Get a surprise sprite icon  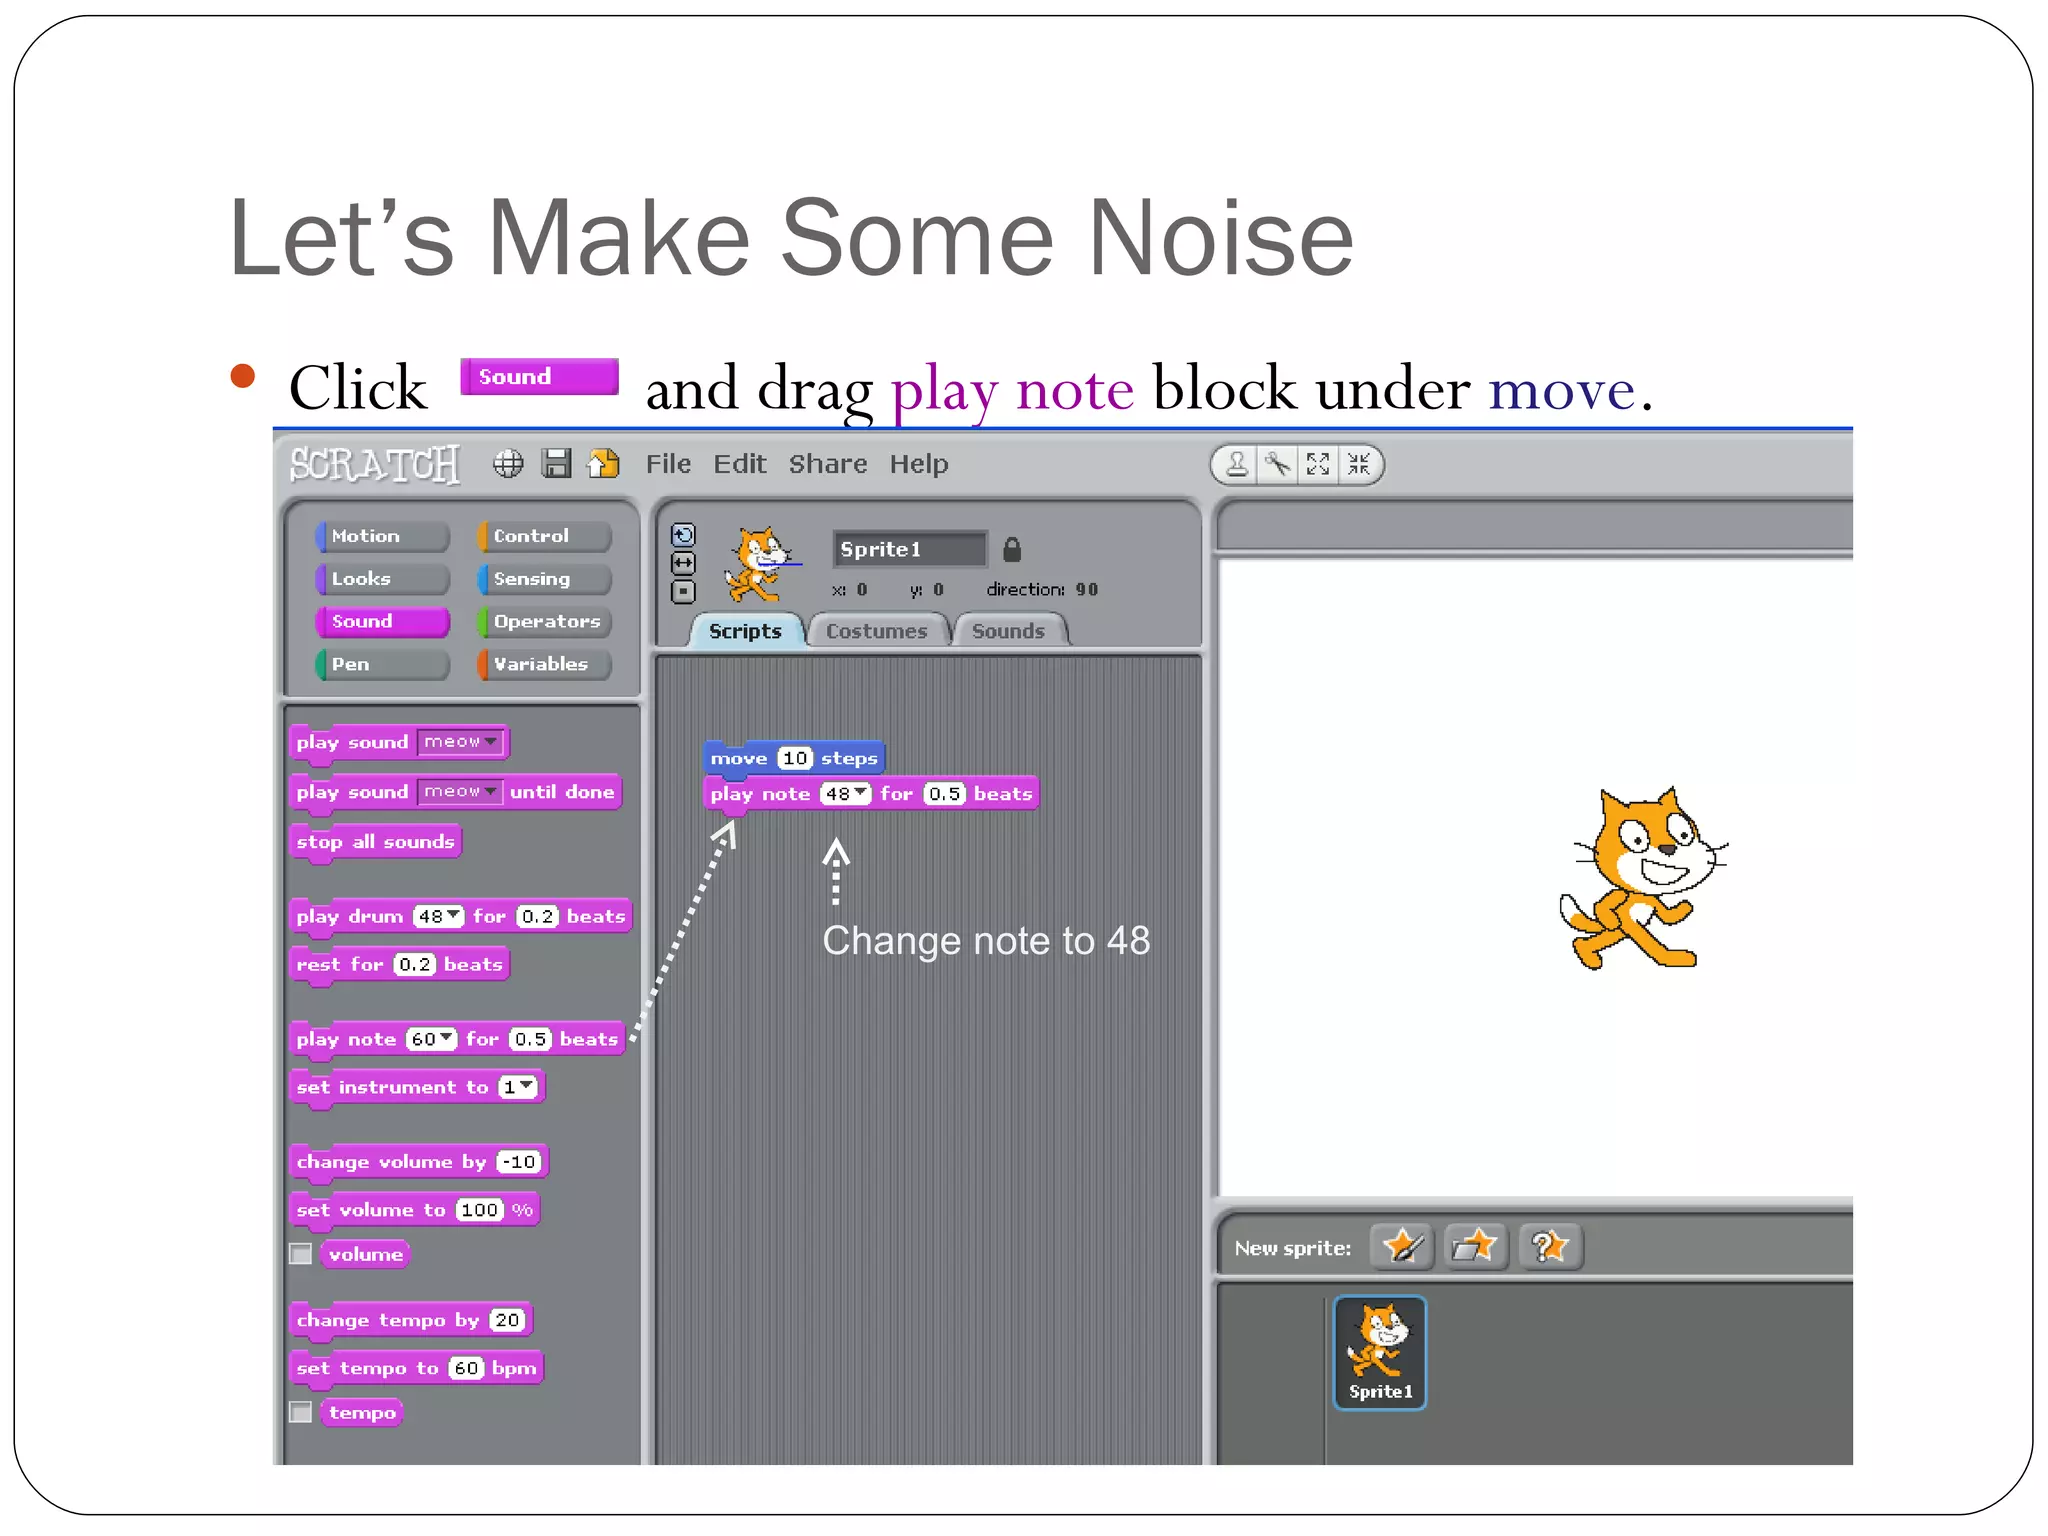click(x=1549, y=1247)
